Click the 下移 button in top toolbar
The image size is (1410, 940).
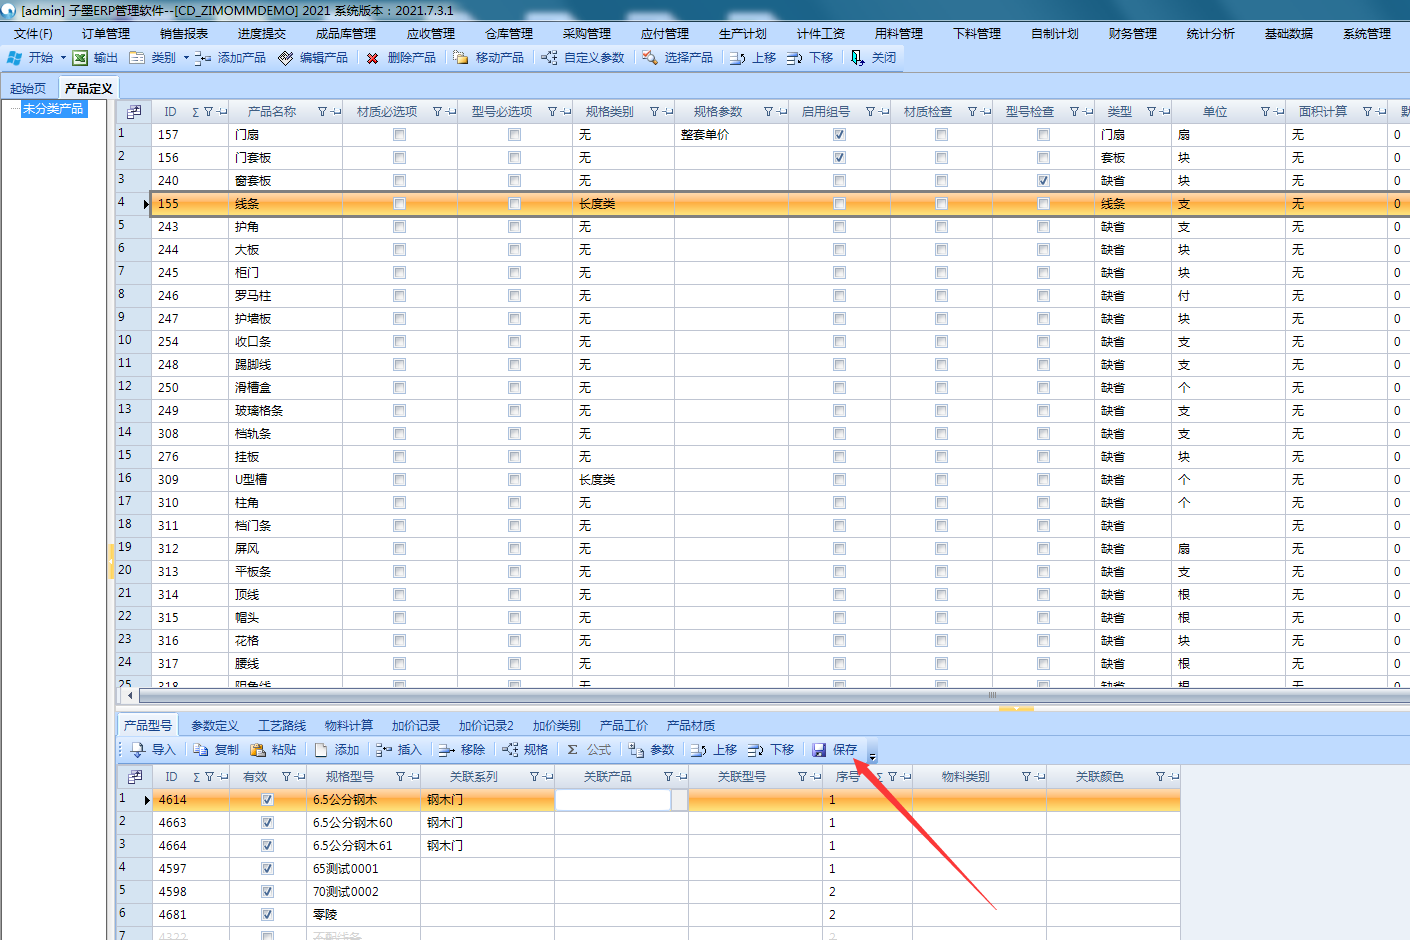coord(810,58)
